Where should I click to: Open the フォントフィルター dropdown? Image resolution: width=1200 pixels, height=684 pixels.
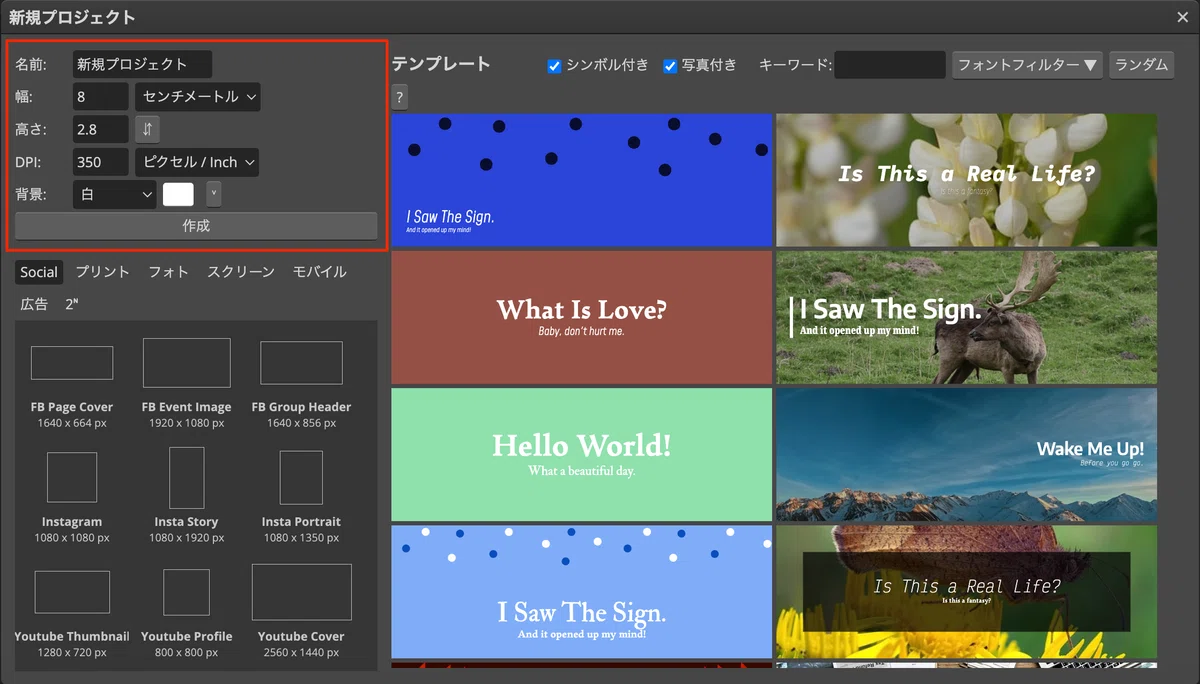(1027, 65)
